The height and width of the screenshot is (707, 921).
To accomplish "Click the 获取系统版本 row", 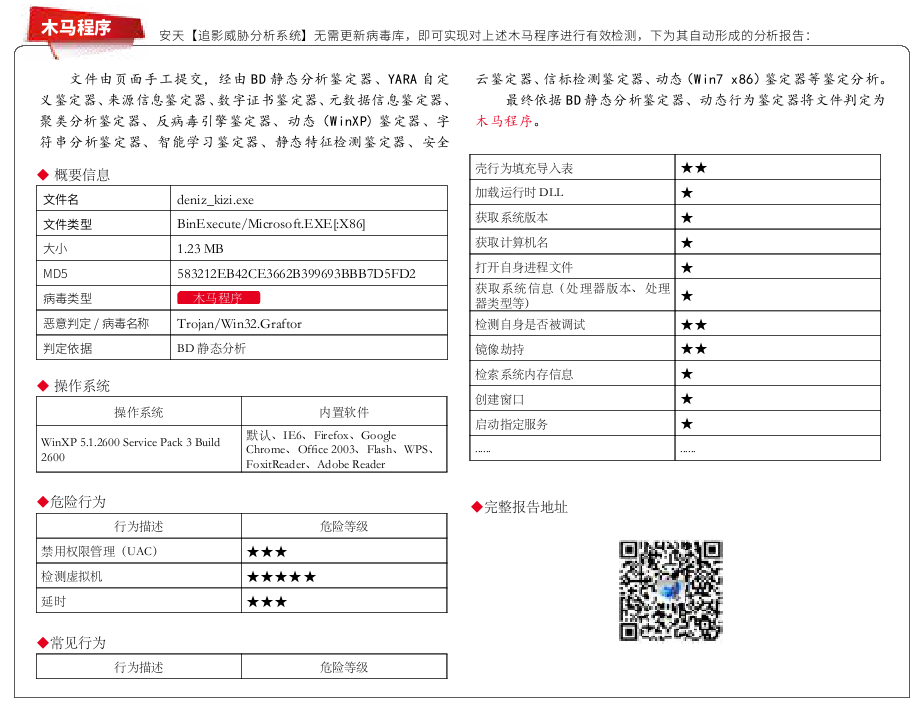I will point(675,217).
